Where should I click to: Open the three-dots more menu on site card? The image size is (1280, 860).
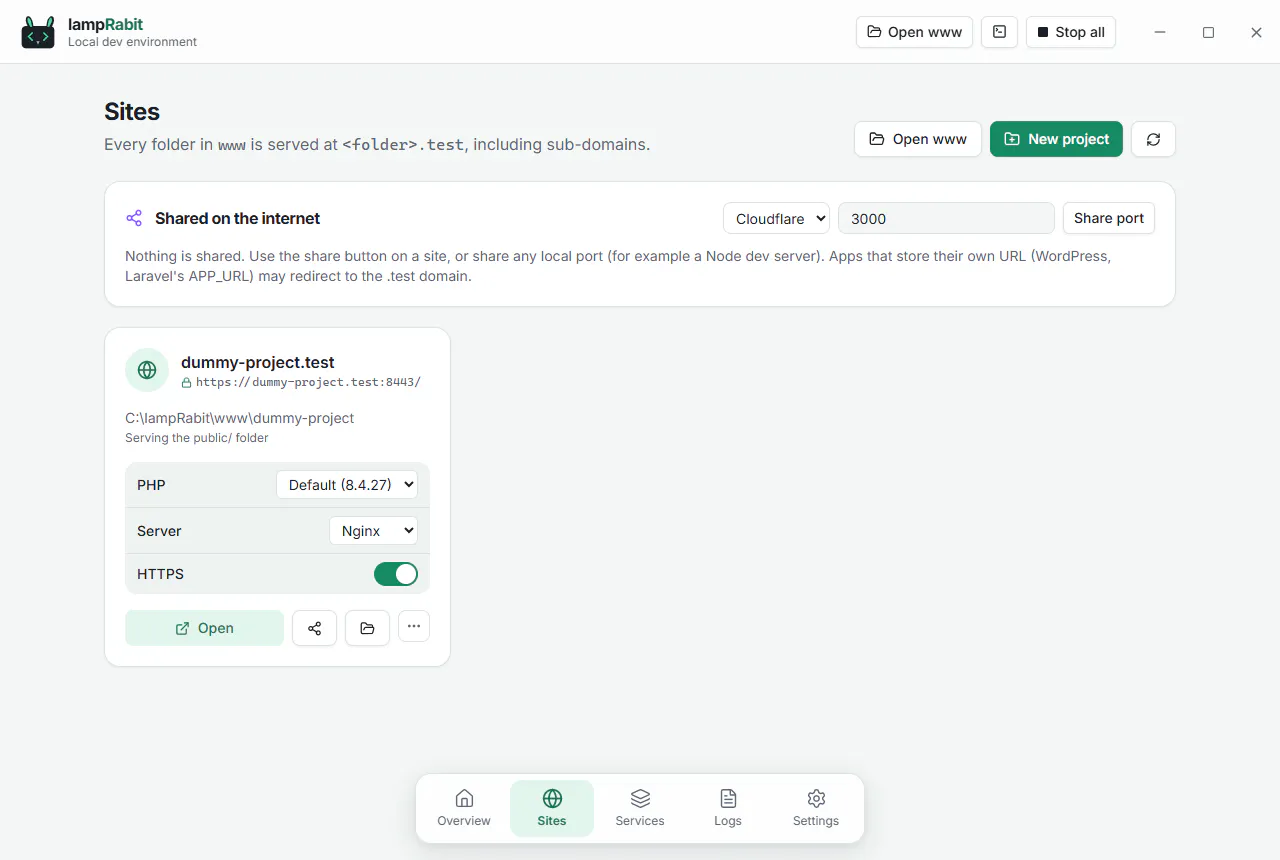point(414,626)
